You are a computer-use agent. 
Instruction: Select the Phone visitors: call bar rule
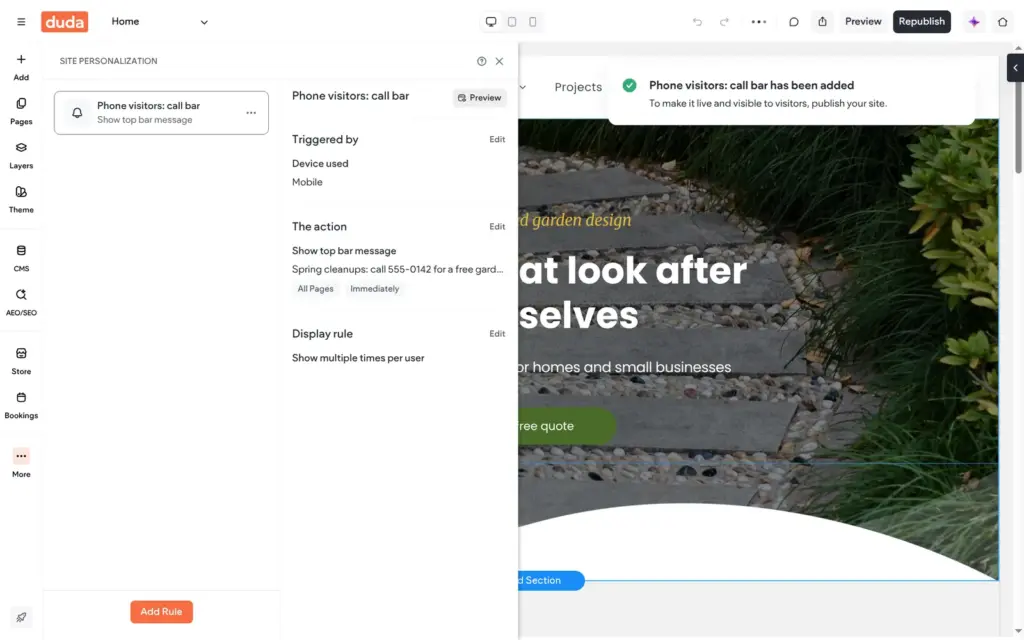pyautogui.click(x=161, y=113)
